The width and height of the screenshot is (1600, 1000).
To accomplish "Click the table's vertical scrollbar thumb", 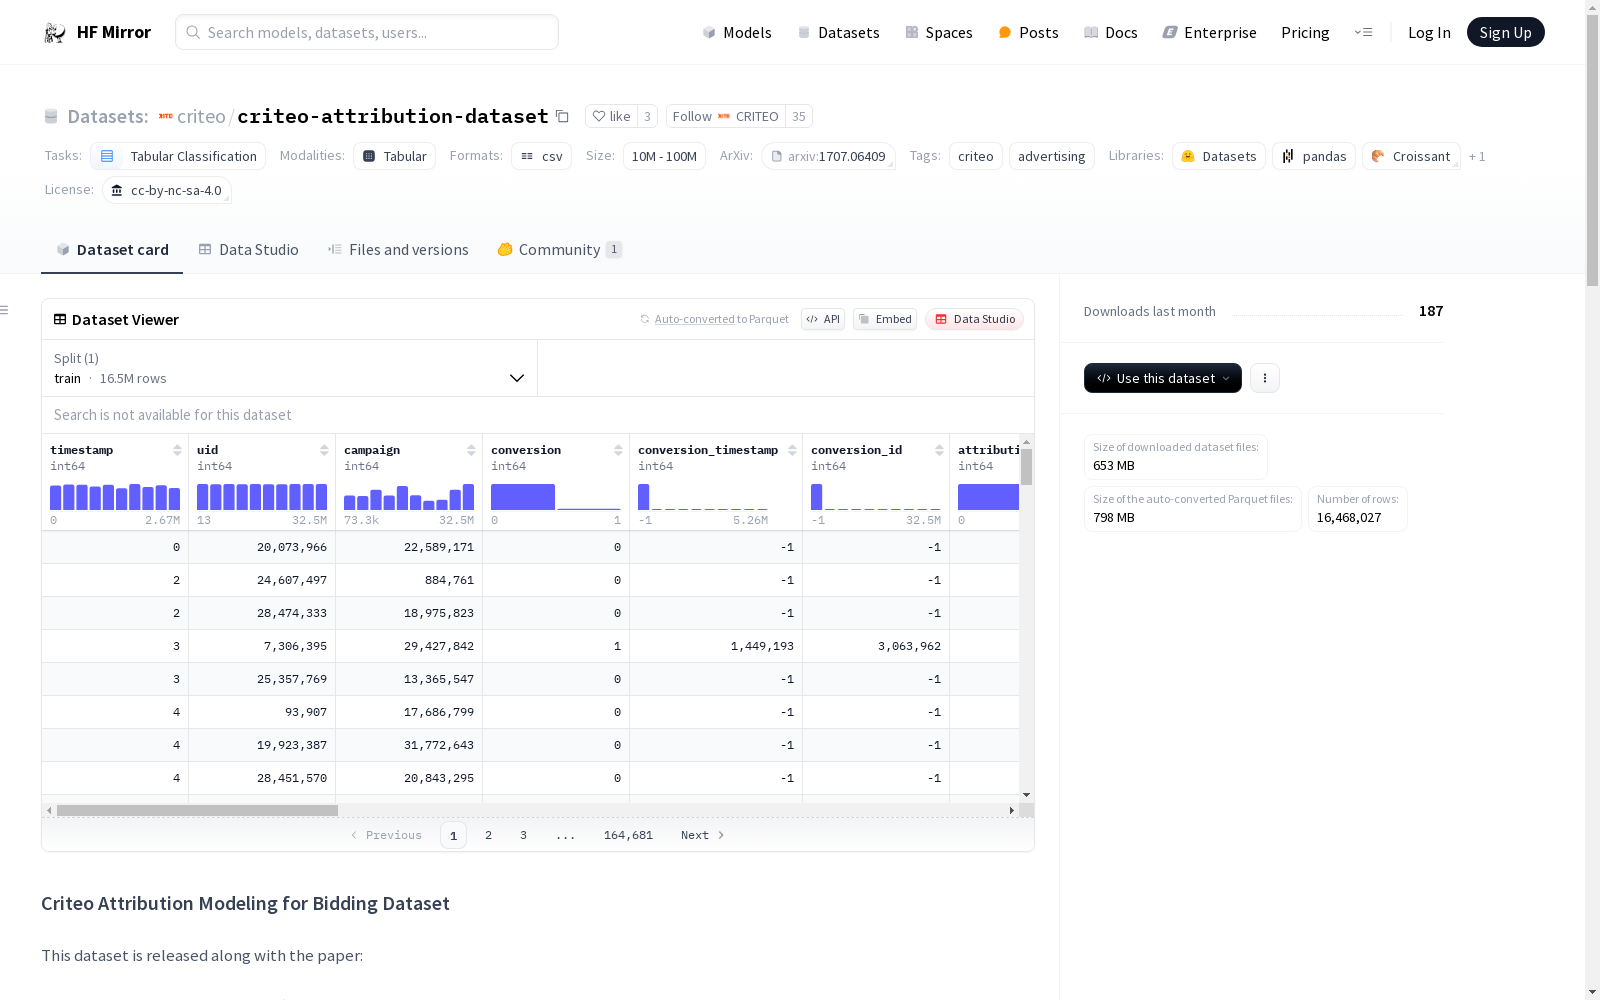I will tap(1026, 466).
